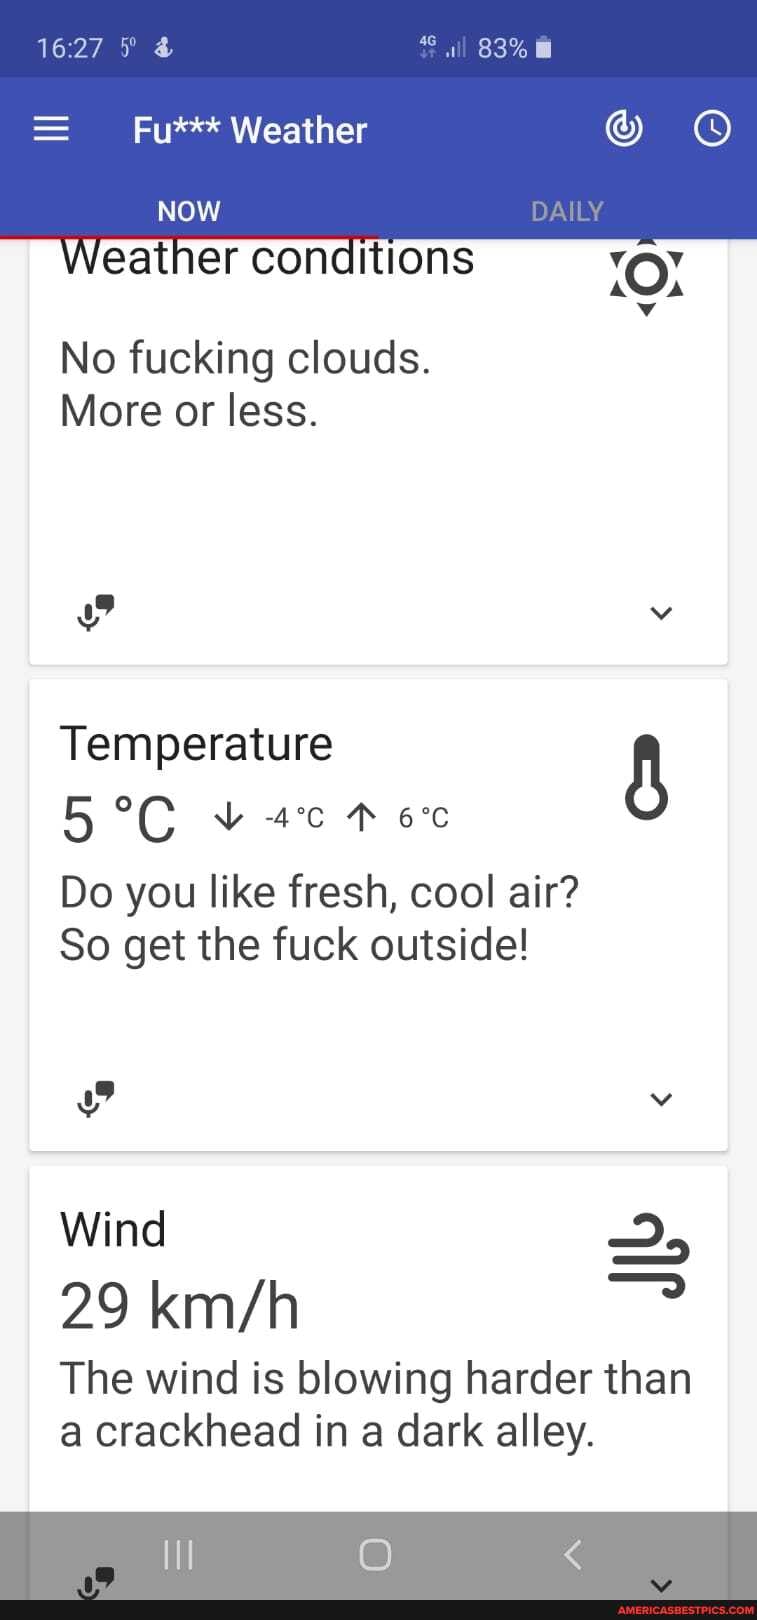Tap the thermometer icon in Temperature card

click(646, 777)
